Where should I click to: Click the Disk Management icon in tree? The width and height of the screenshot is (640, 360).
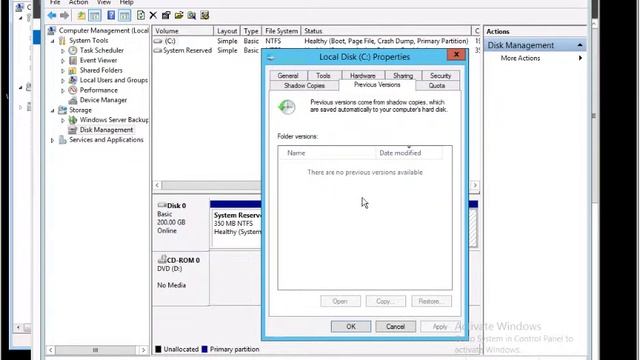(x=73, y=130)
